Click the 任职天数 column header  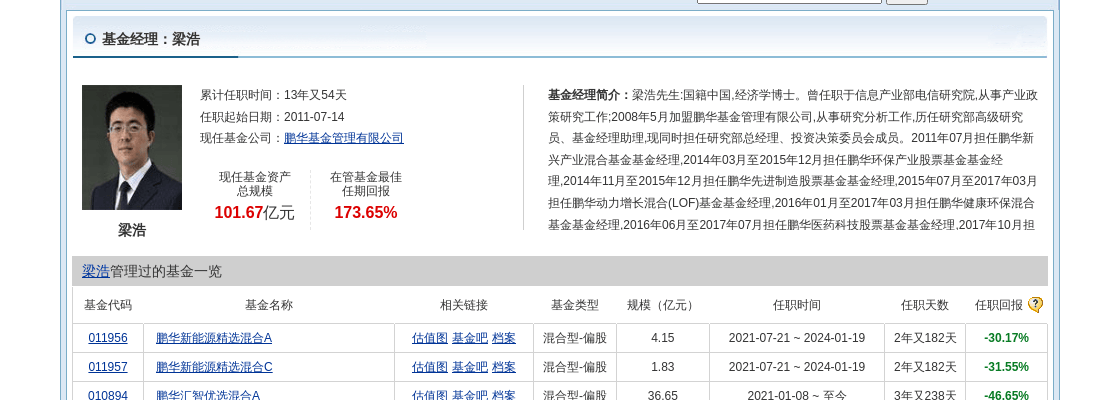(924, 305)
